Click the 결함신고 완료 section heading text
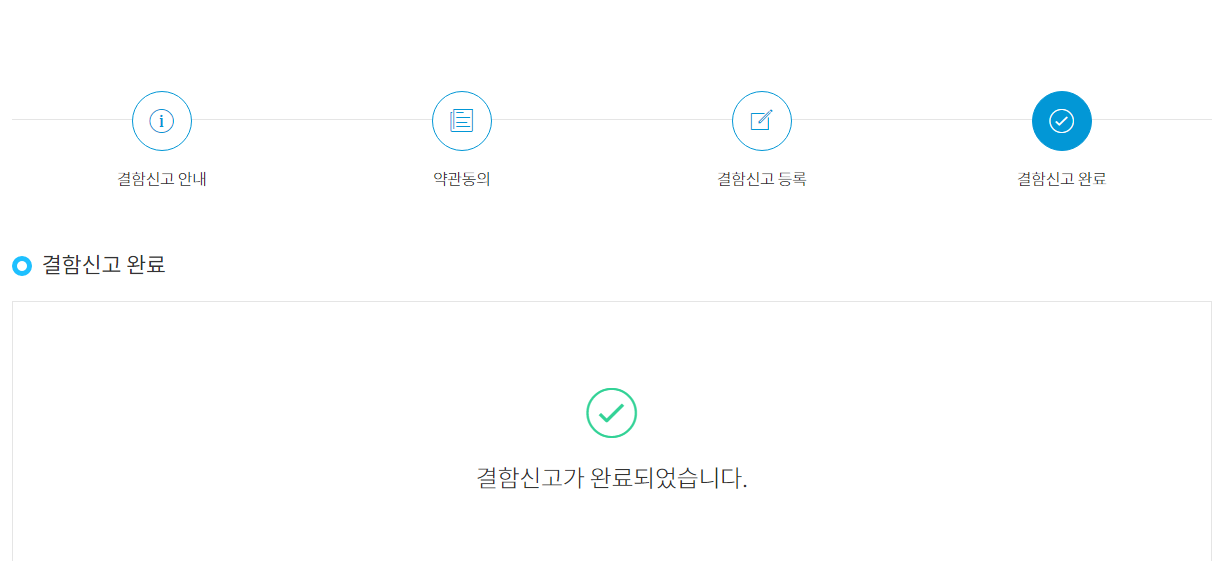 [x=104, y=265]
